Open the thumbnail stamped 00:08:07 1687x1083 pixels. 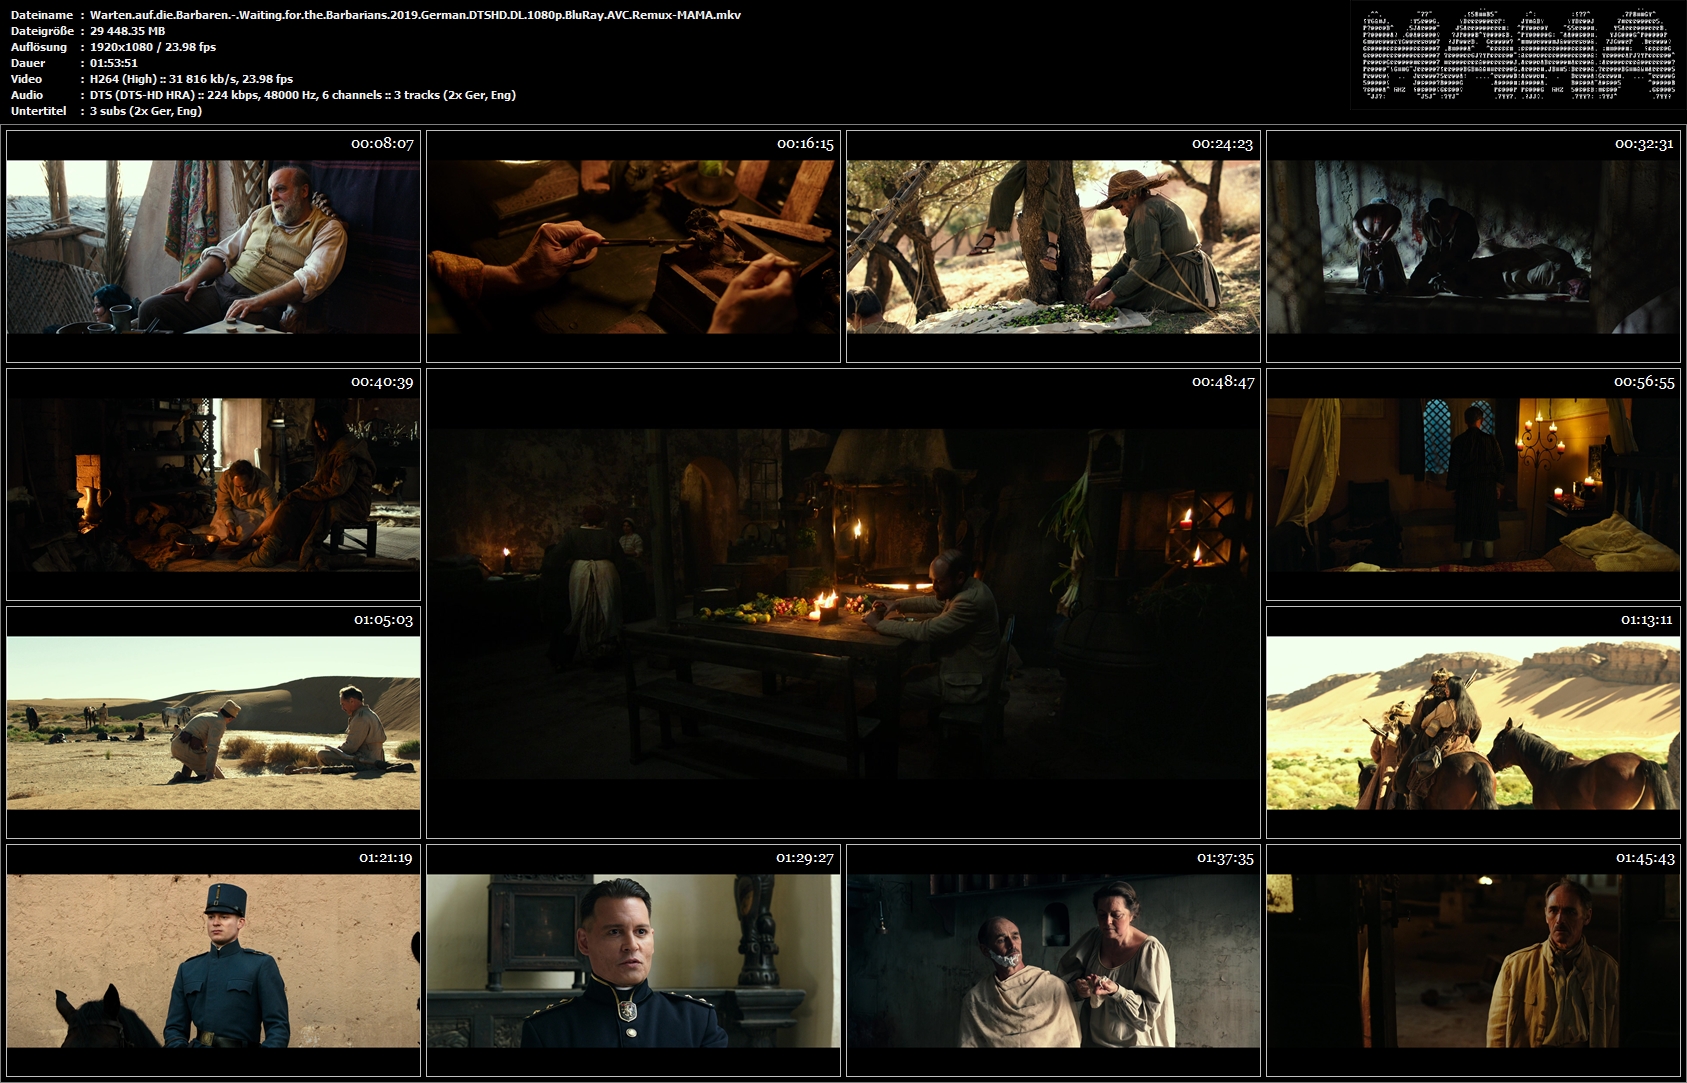(213, 246)
